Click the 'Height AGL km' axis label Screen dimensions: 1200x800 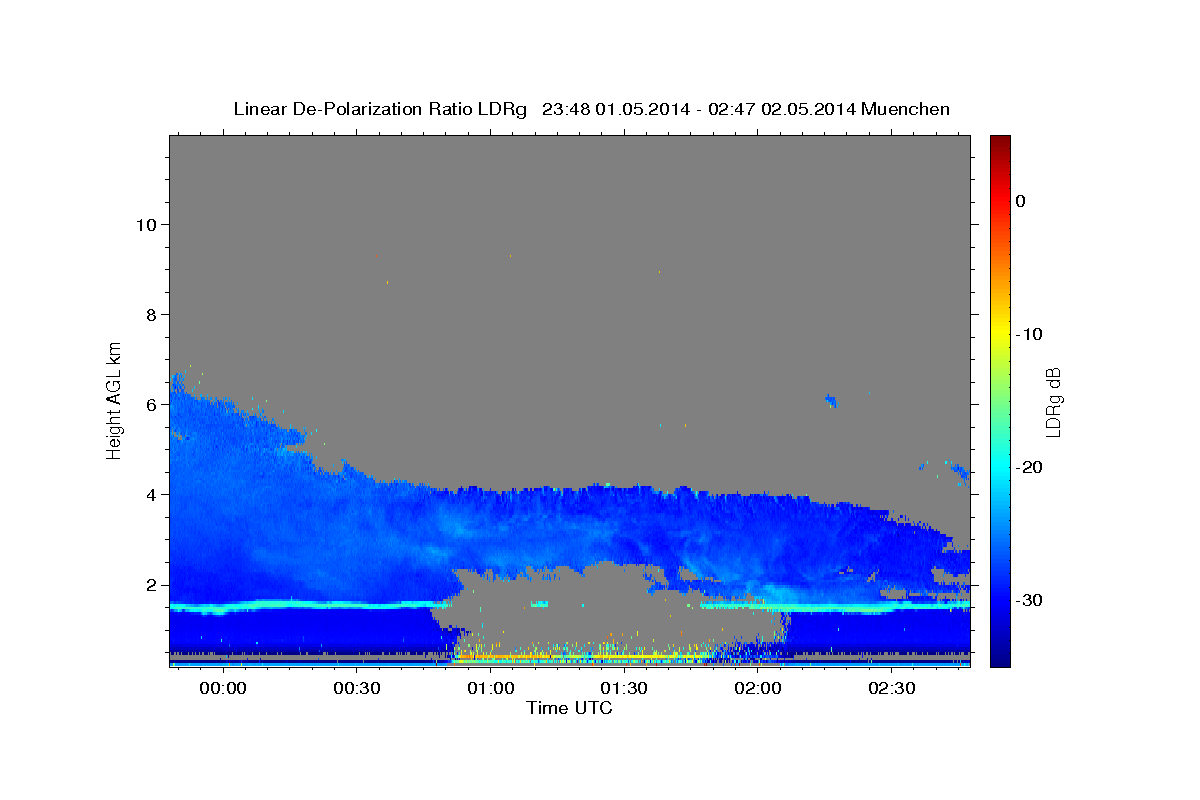click(115, 399)
